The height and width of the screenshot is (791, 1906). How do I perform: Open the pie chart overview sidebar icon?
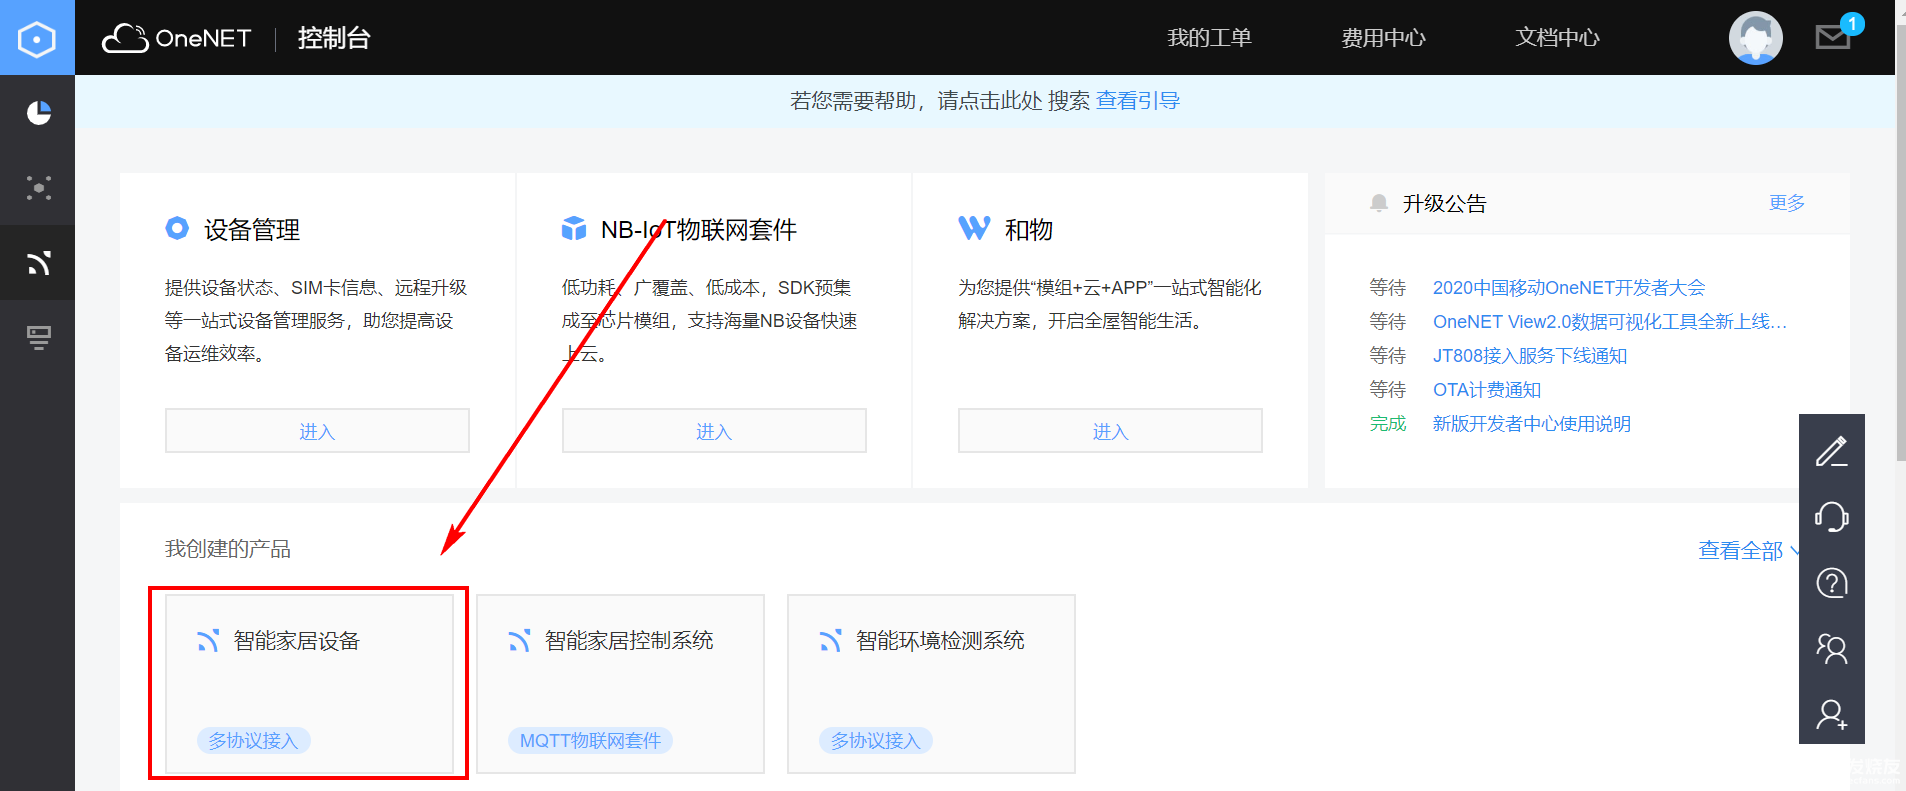(x=38, y=113)
